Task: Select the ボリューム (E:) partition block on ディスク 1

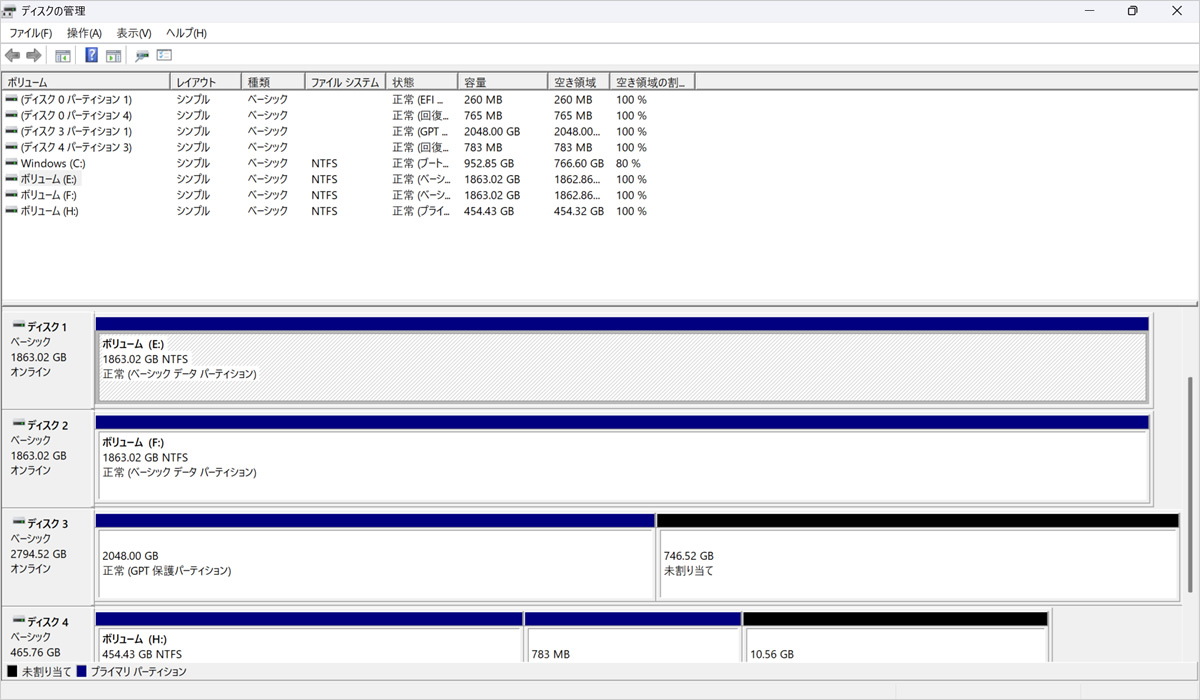Action: click(x=620, y=366)
